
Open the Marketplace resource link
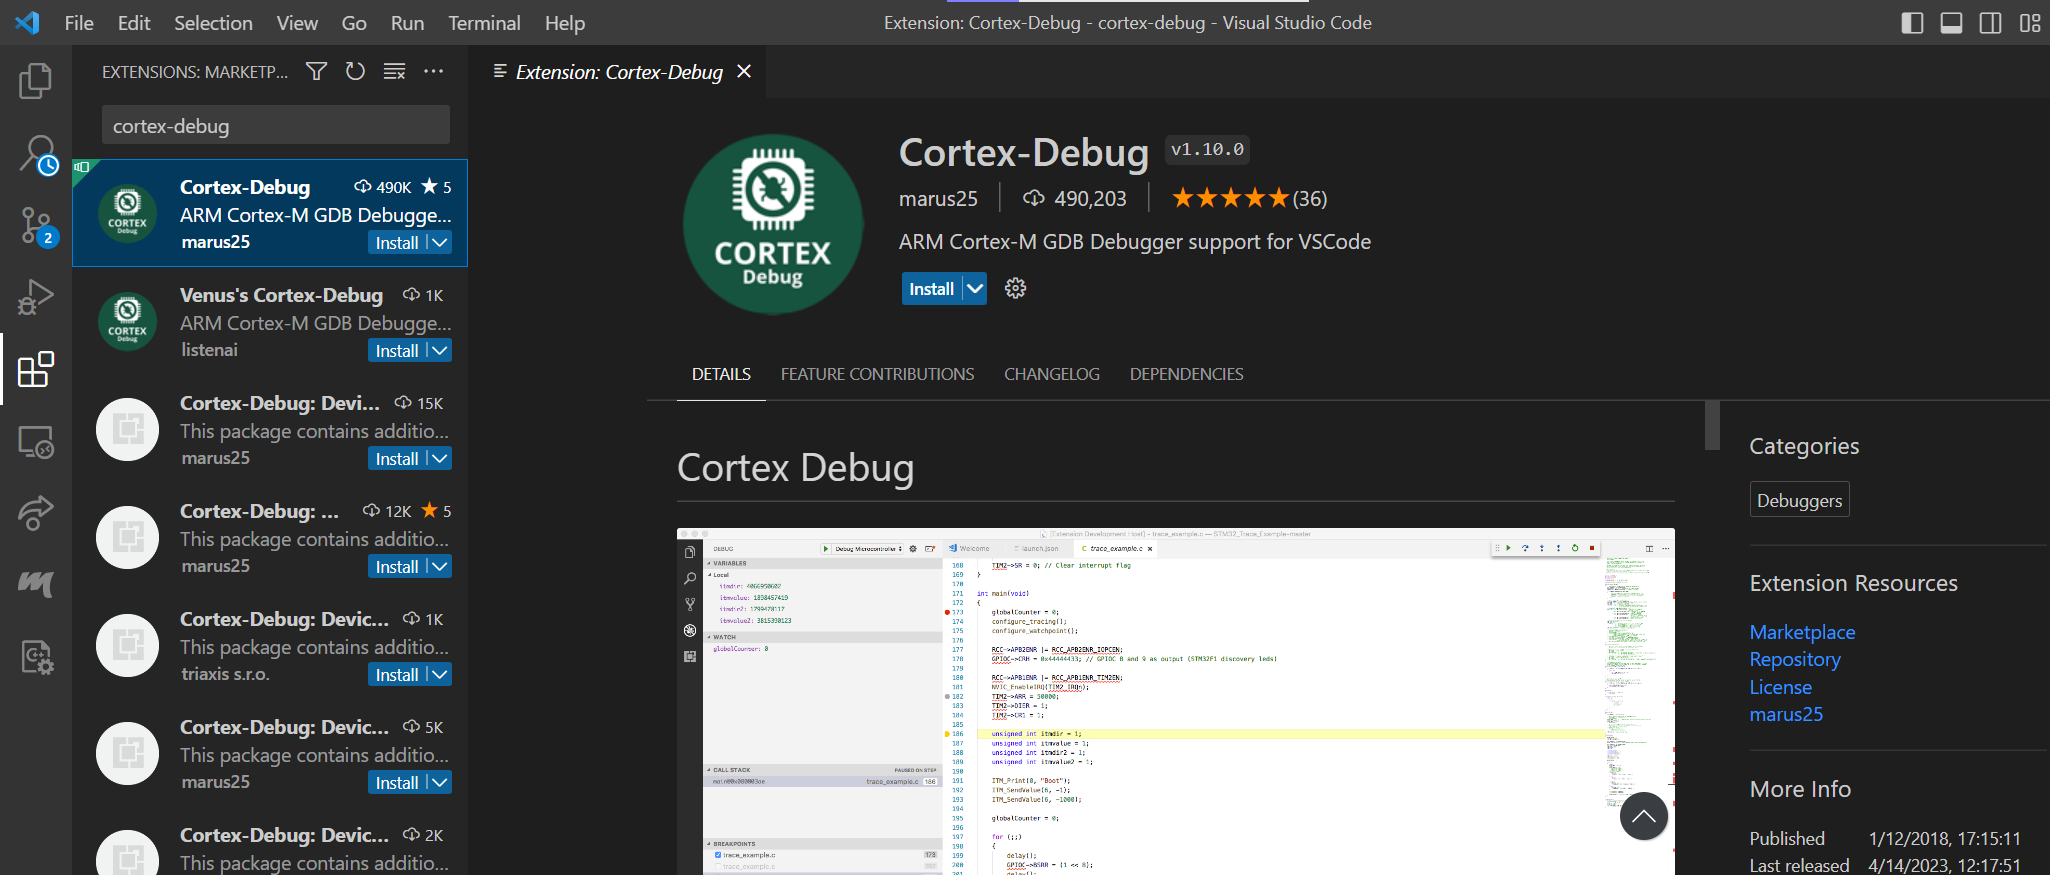pos(1802,632)
